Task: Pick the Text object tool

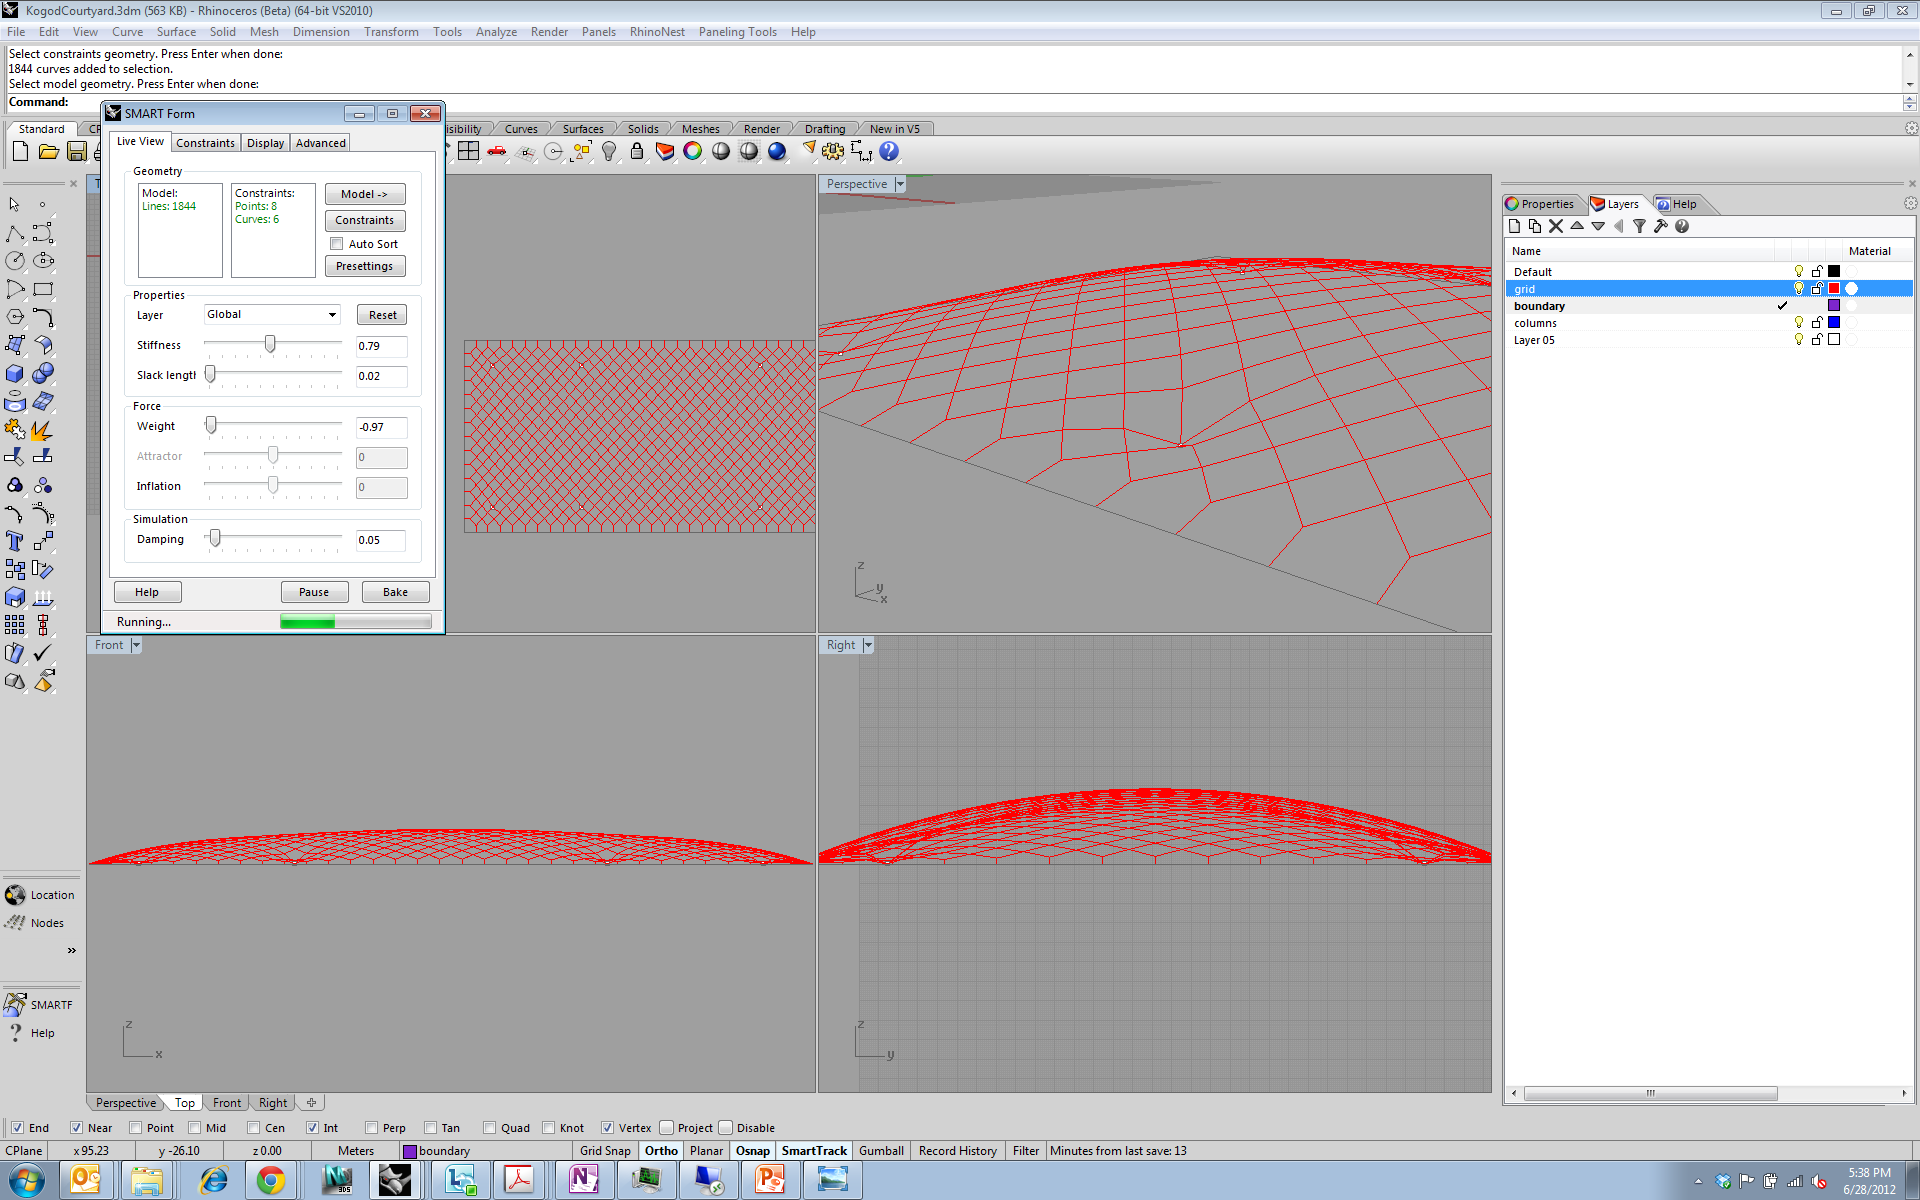Action: click(x=15, y=541)
